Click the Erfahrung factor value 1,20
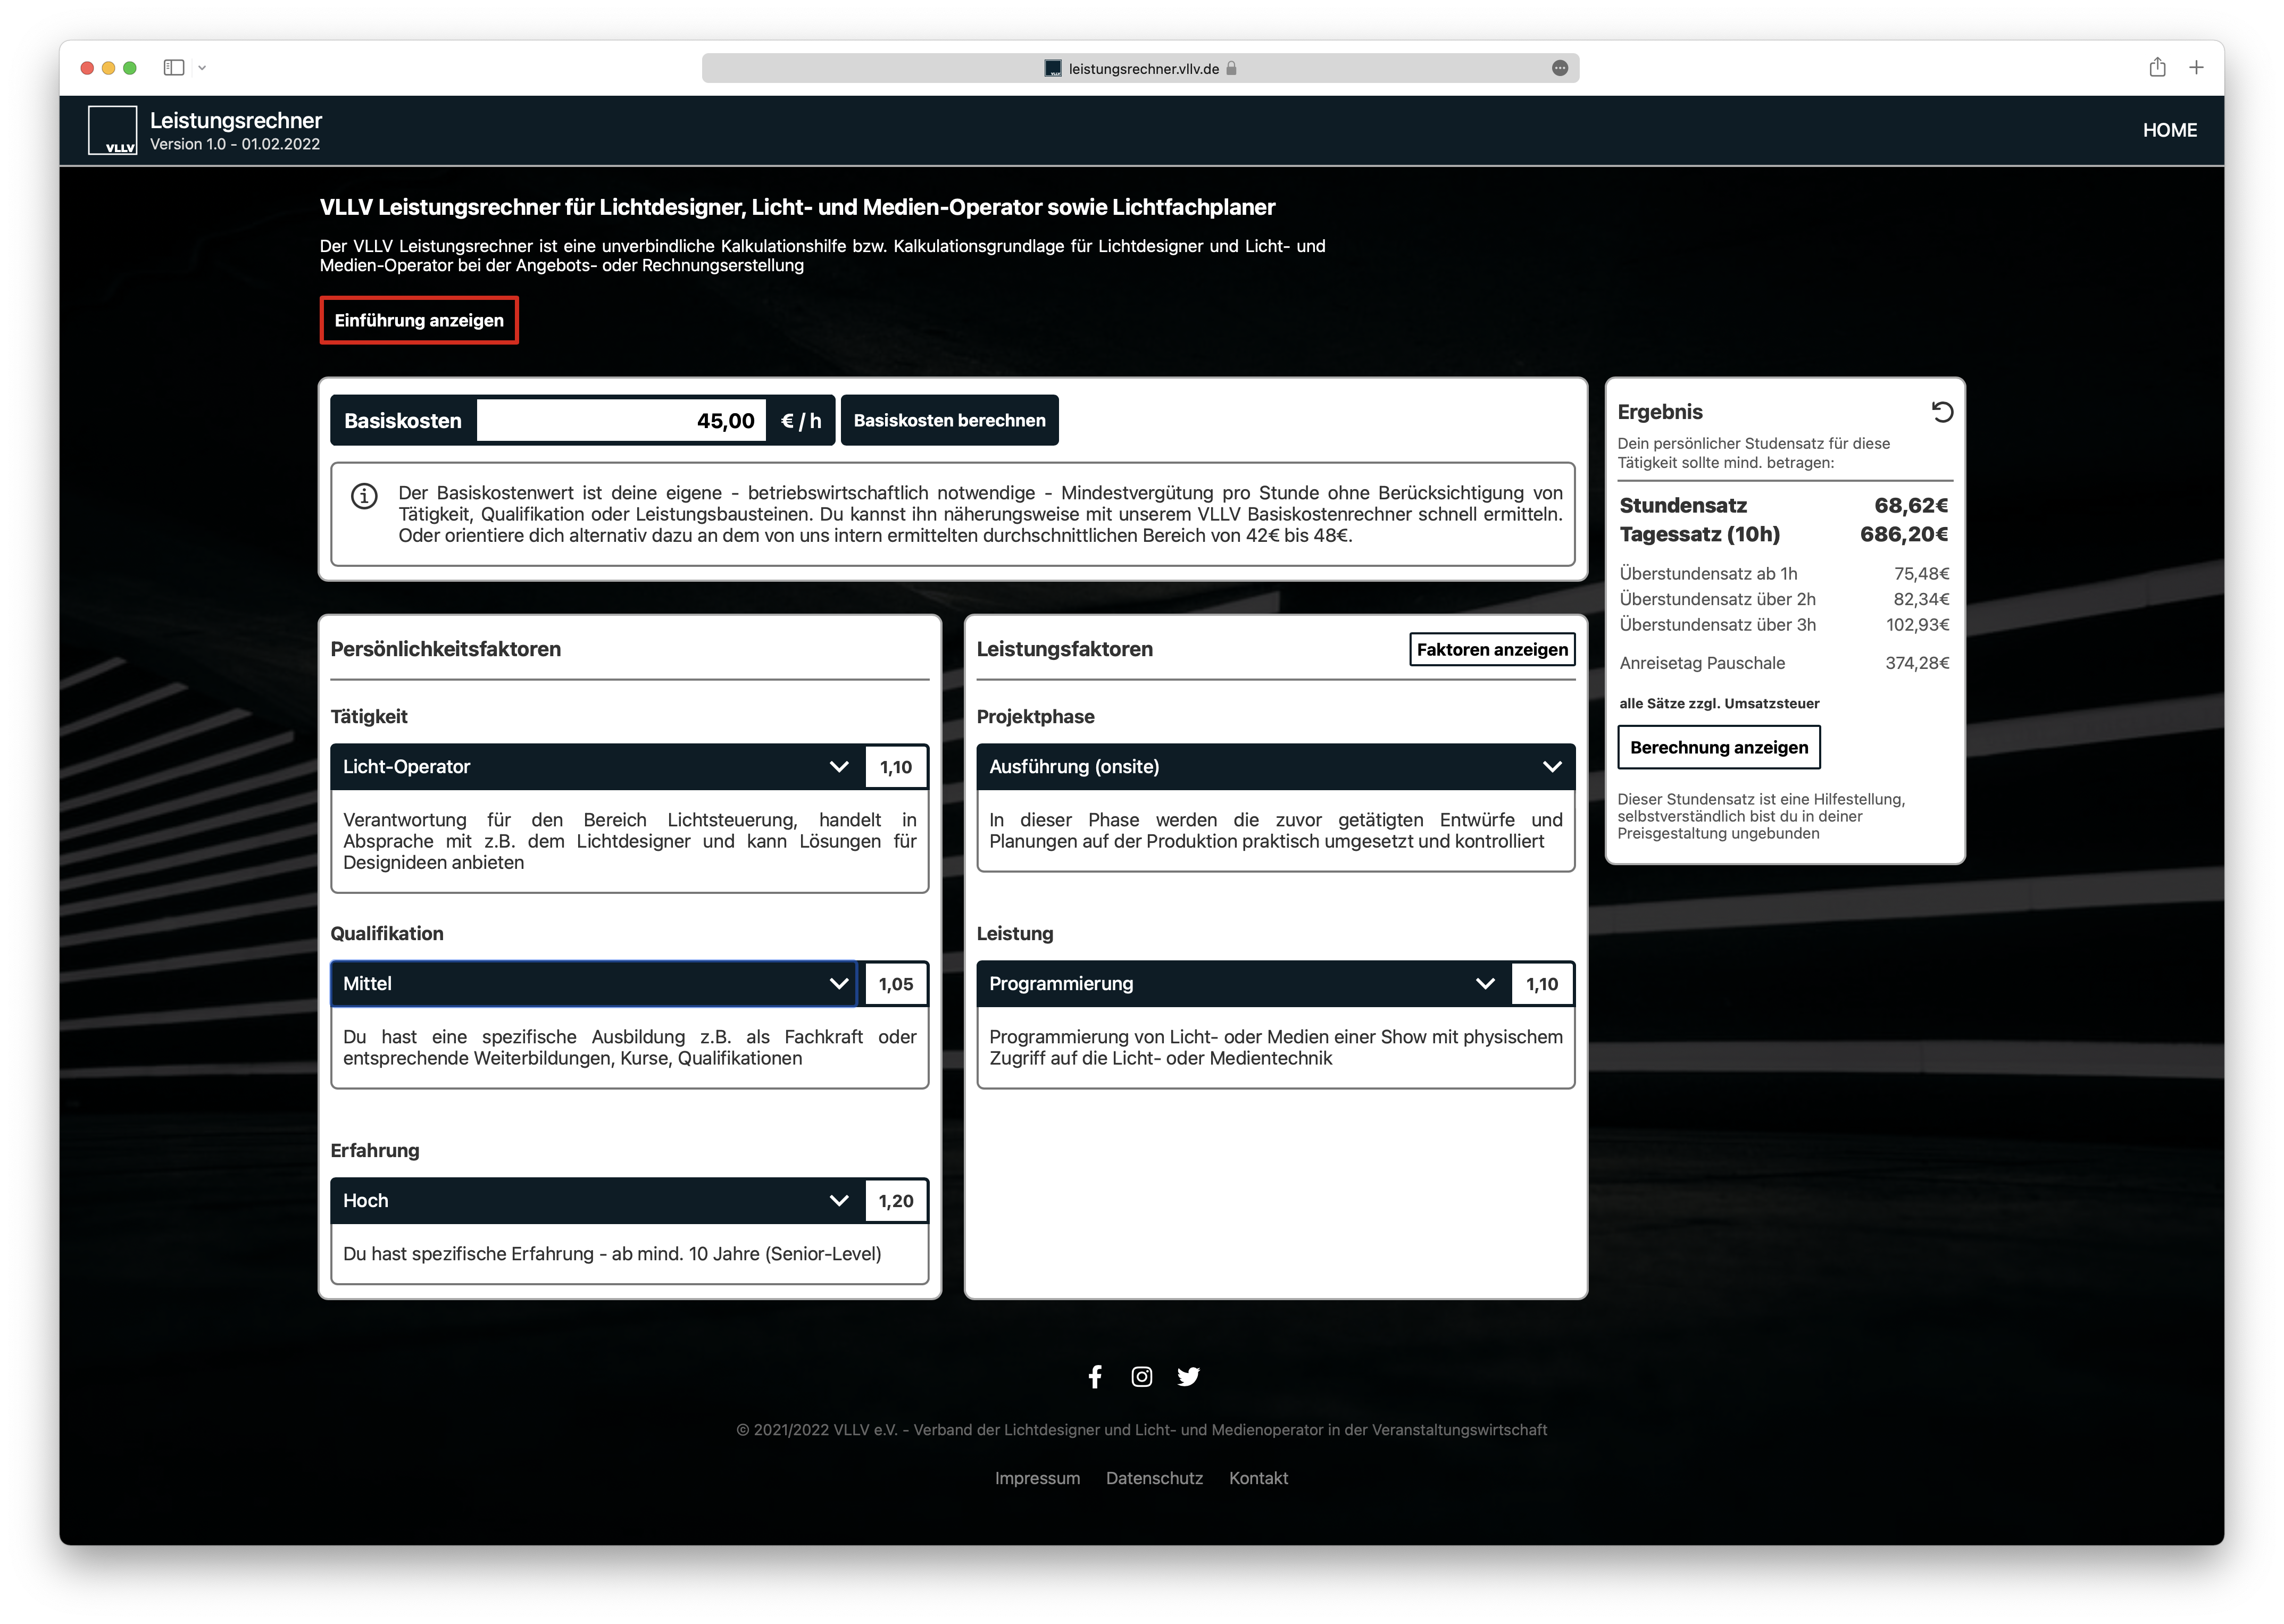Viewport: 2284px width, 1624px height. tap(896, 1201)
